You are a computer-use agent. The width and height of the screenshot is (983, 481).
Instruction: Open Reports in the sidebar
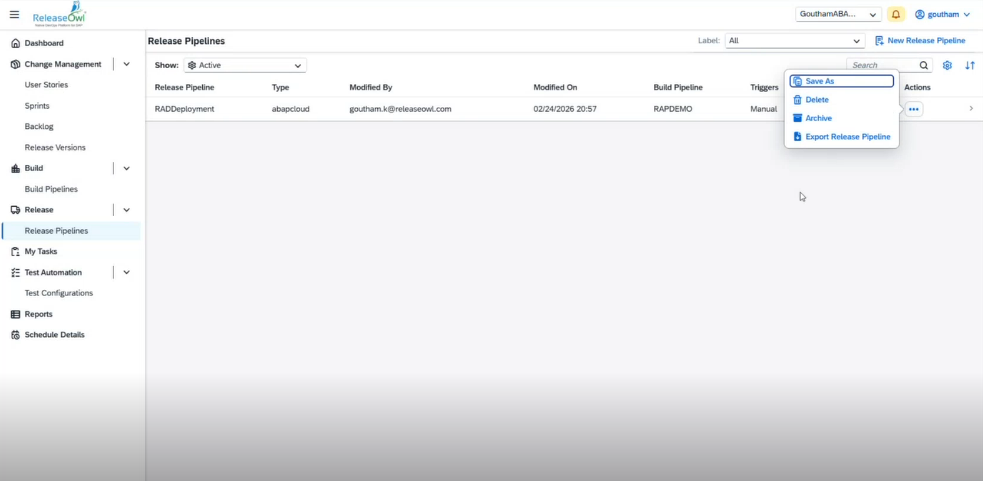[39, 314]
